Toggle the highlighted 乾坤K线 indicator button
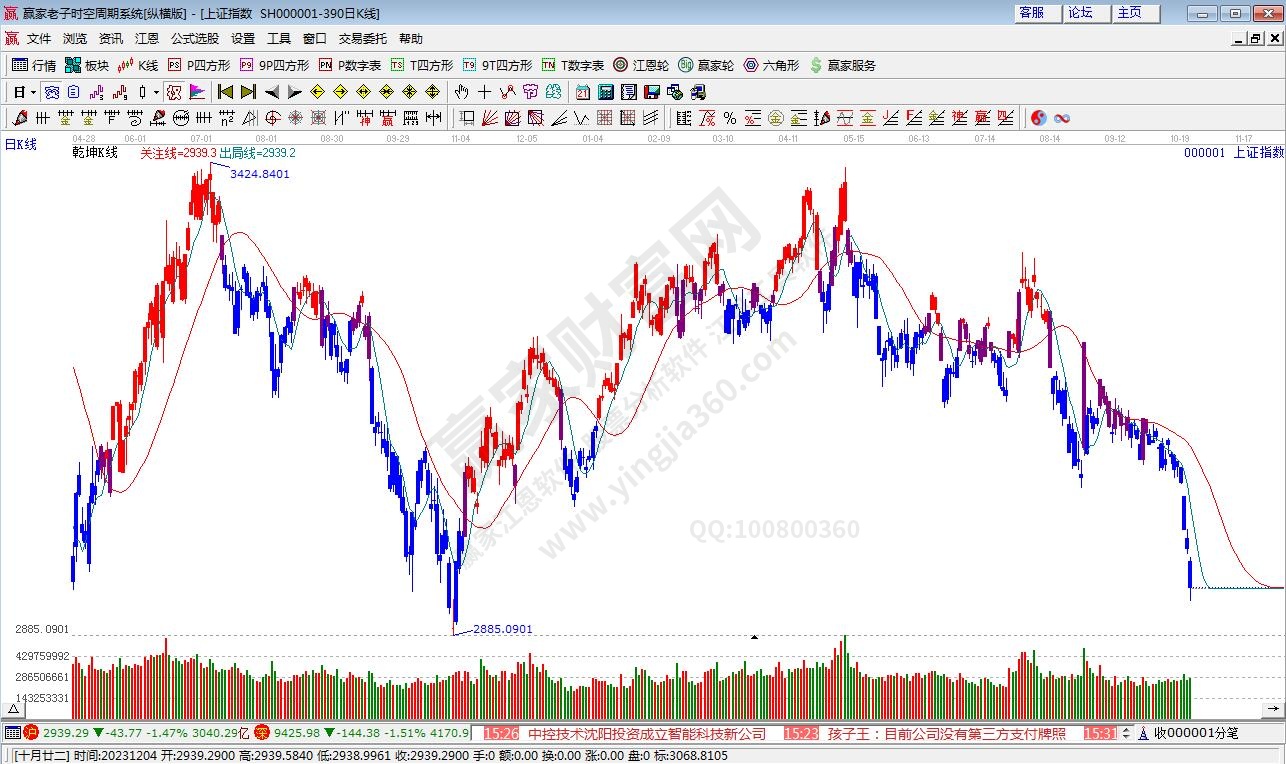Screen dimensions: 1286x764 [173, 92]
